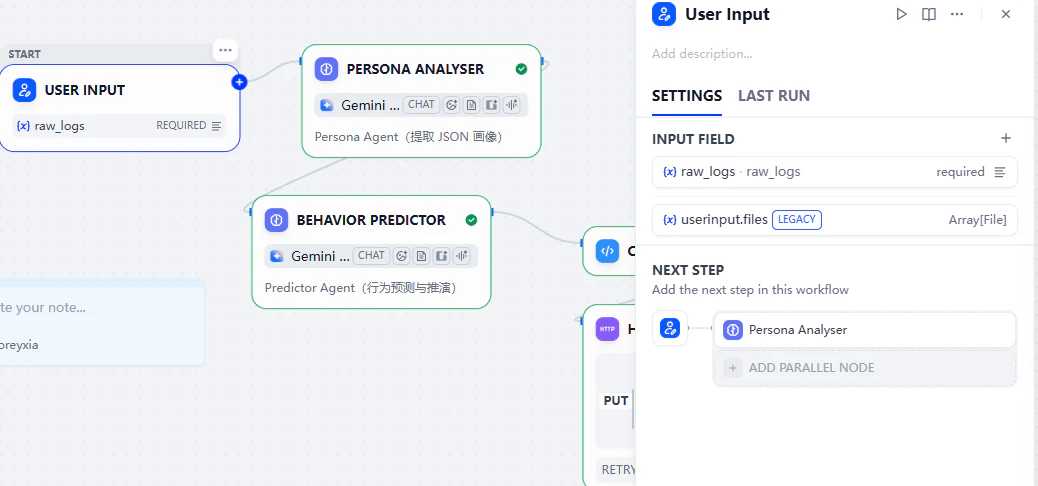Click the Legacy userinput.files variable row

coord(834,220)
